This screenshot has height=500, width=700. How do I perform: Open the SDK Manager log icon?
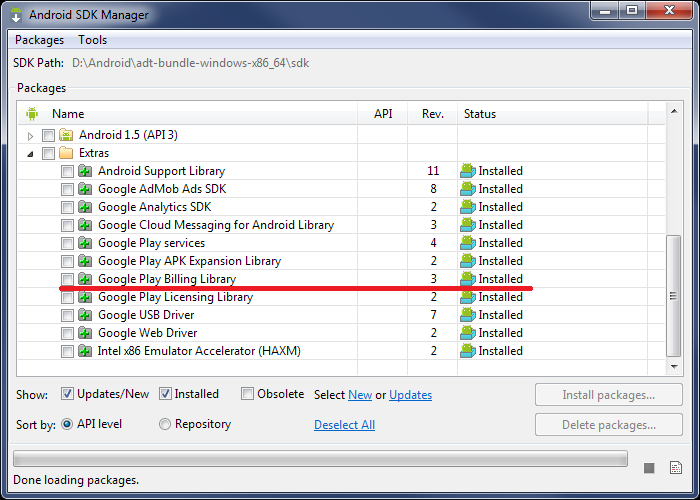676,467
